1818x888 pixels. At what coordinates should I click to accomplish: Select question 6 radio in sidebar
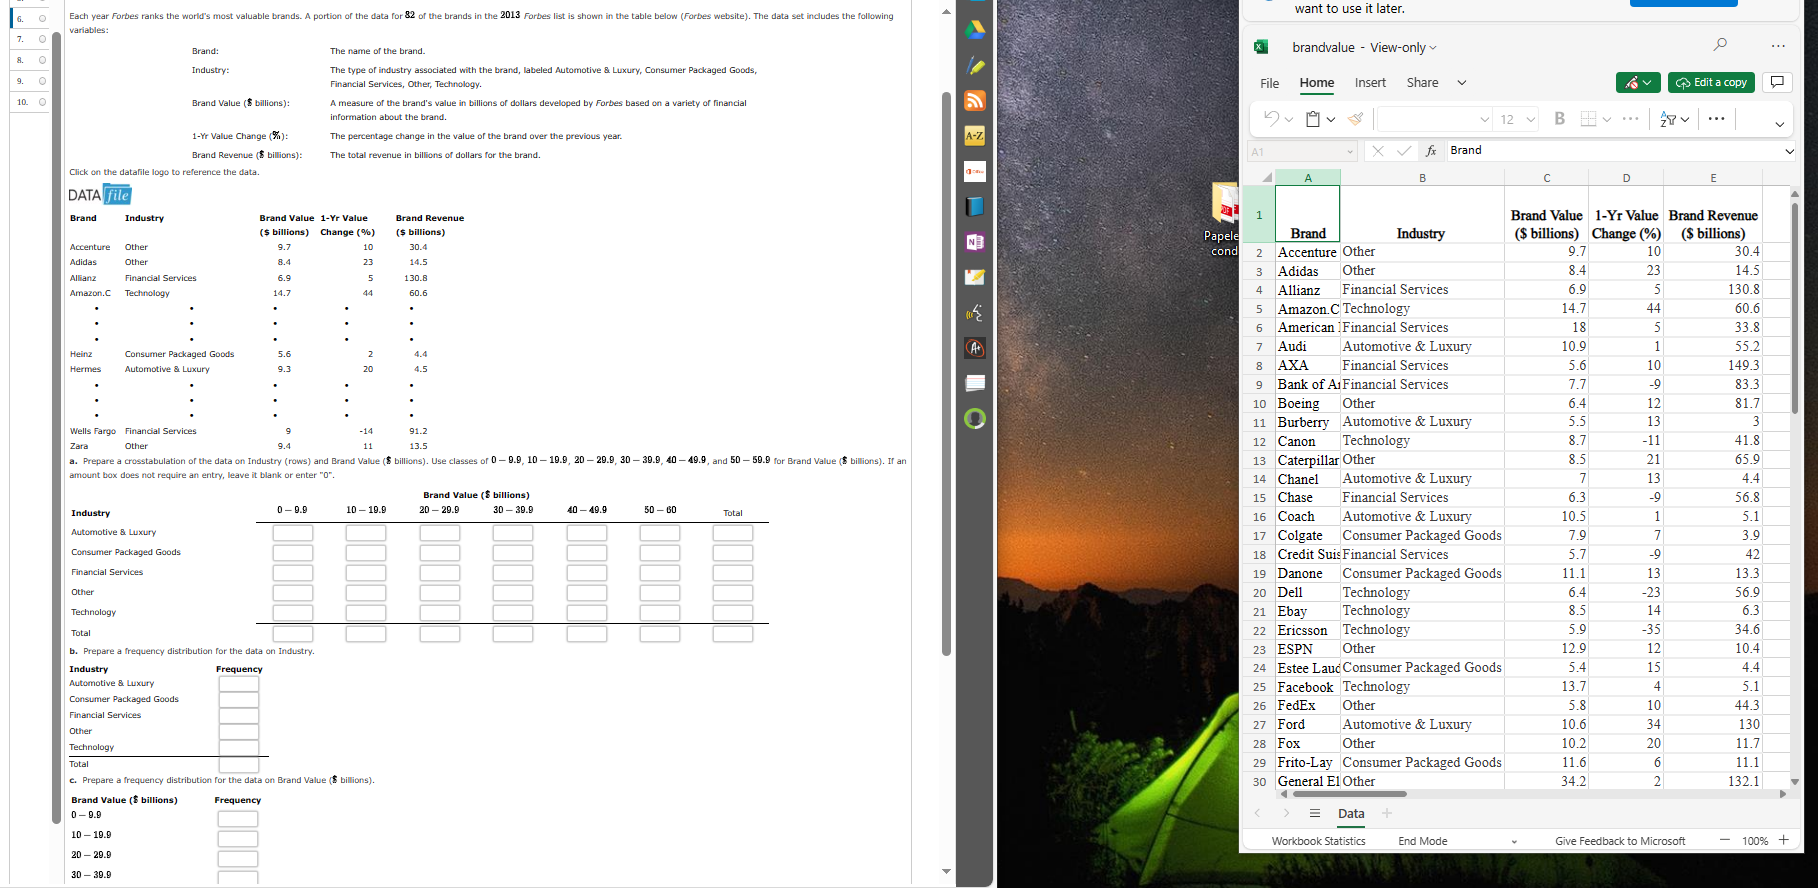(x=42, y=18)
